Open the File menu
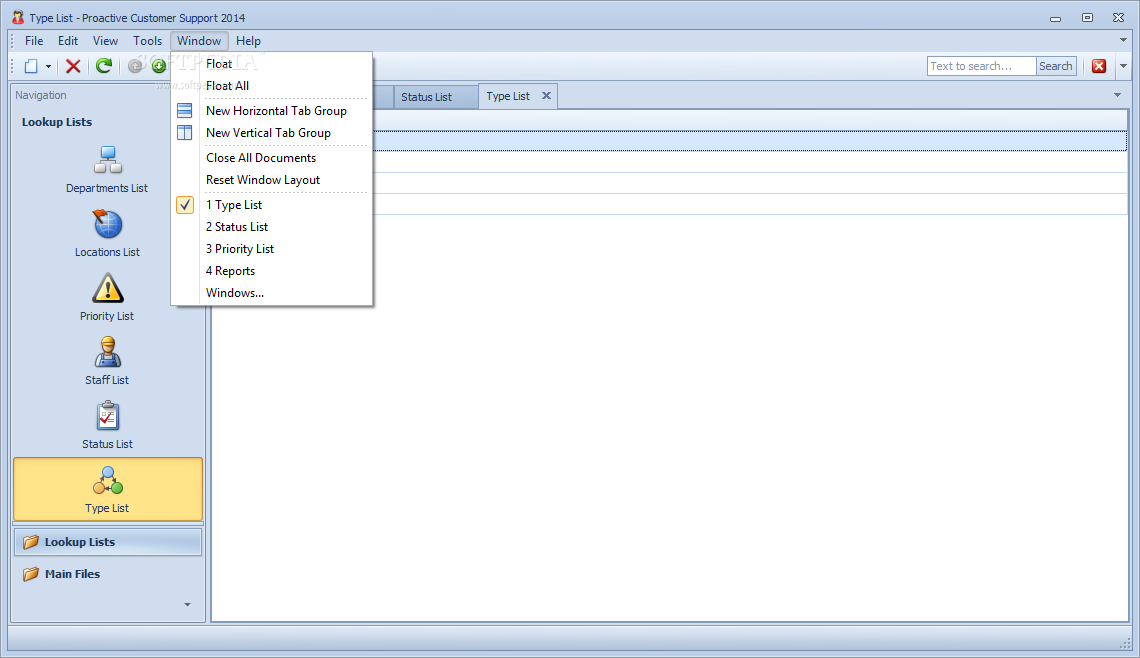1140x658 pixels. coord(34,41)
